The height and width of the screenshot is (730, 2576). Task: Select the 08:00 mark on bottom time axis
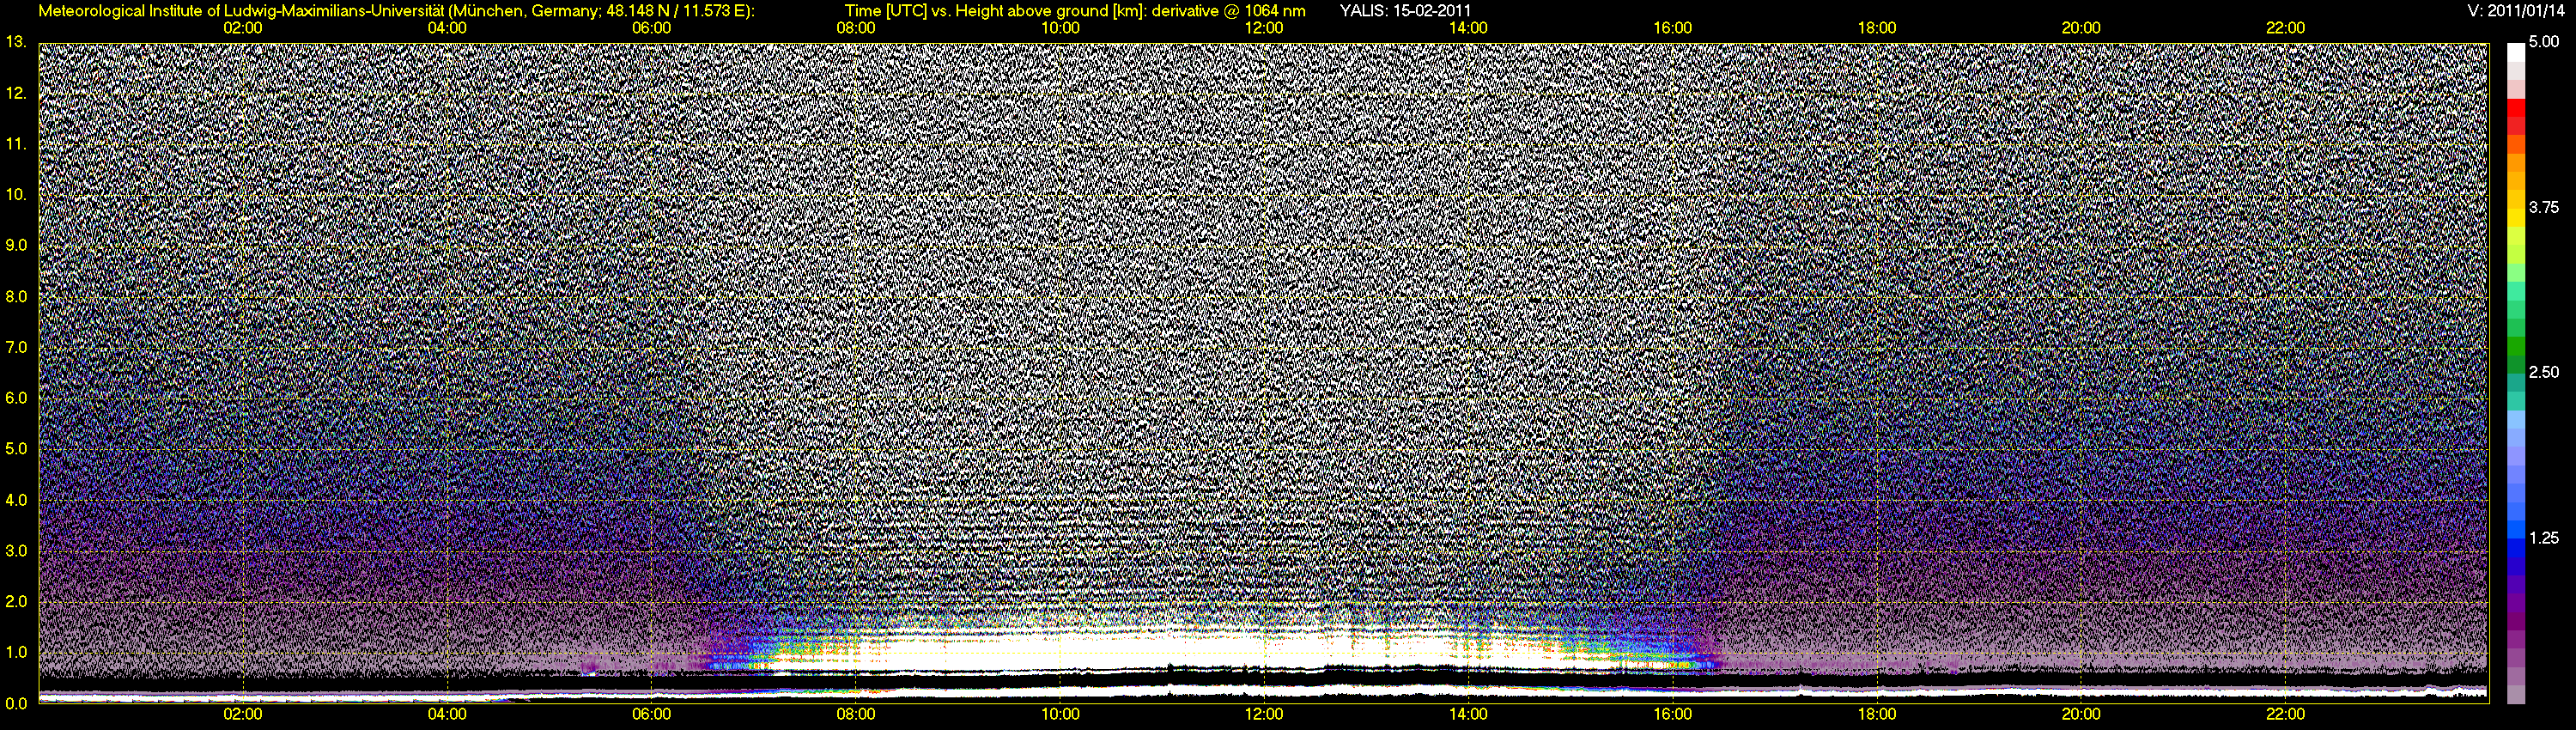point(855,715)
